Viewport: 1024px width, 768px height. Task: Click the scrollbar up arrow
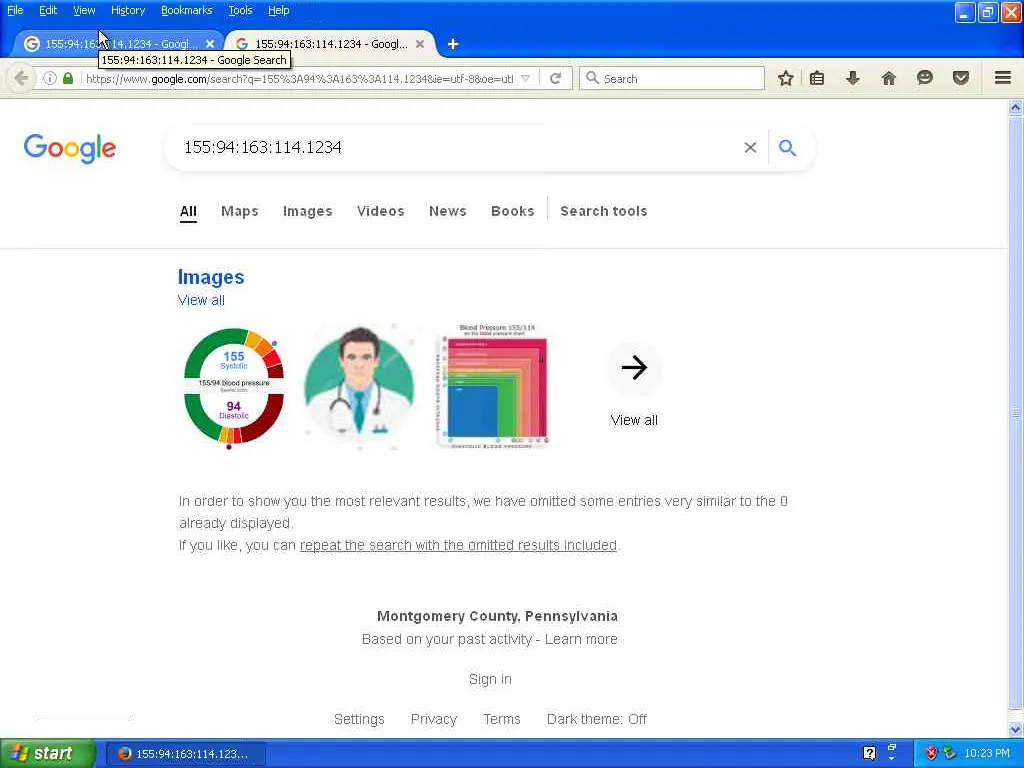point(1016,108)
